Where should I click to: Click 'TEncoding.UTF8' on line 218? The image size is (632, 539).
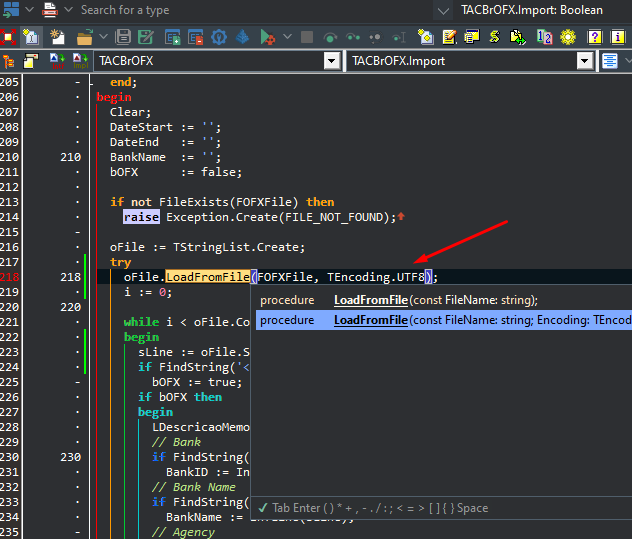click(x=376, y=277)
